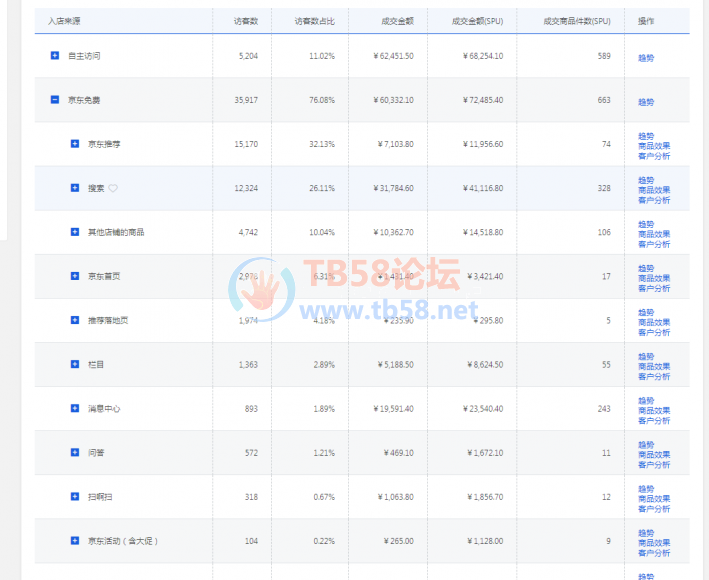Collapse the 京东免费 row
This screenshot has height=580, width=709.
[x=55, y=99]
